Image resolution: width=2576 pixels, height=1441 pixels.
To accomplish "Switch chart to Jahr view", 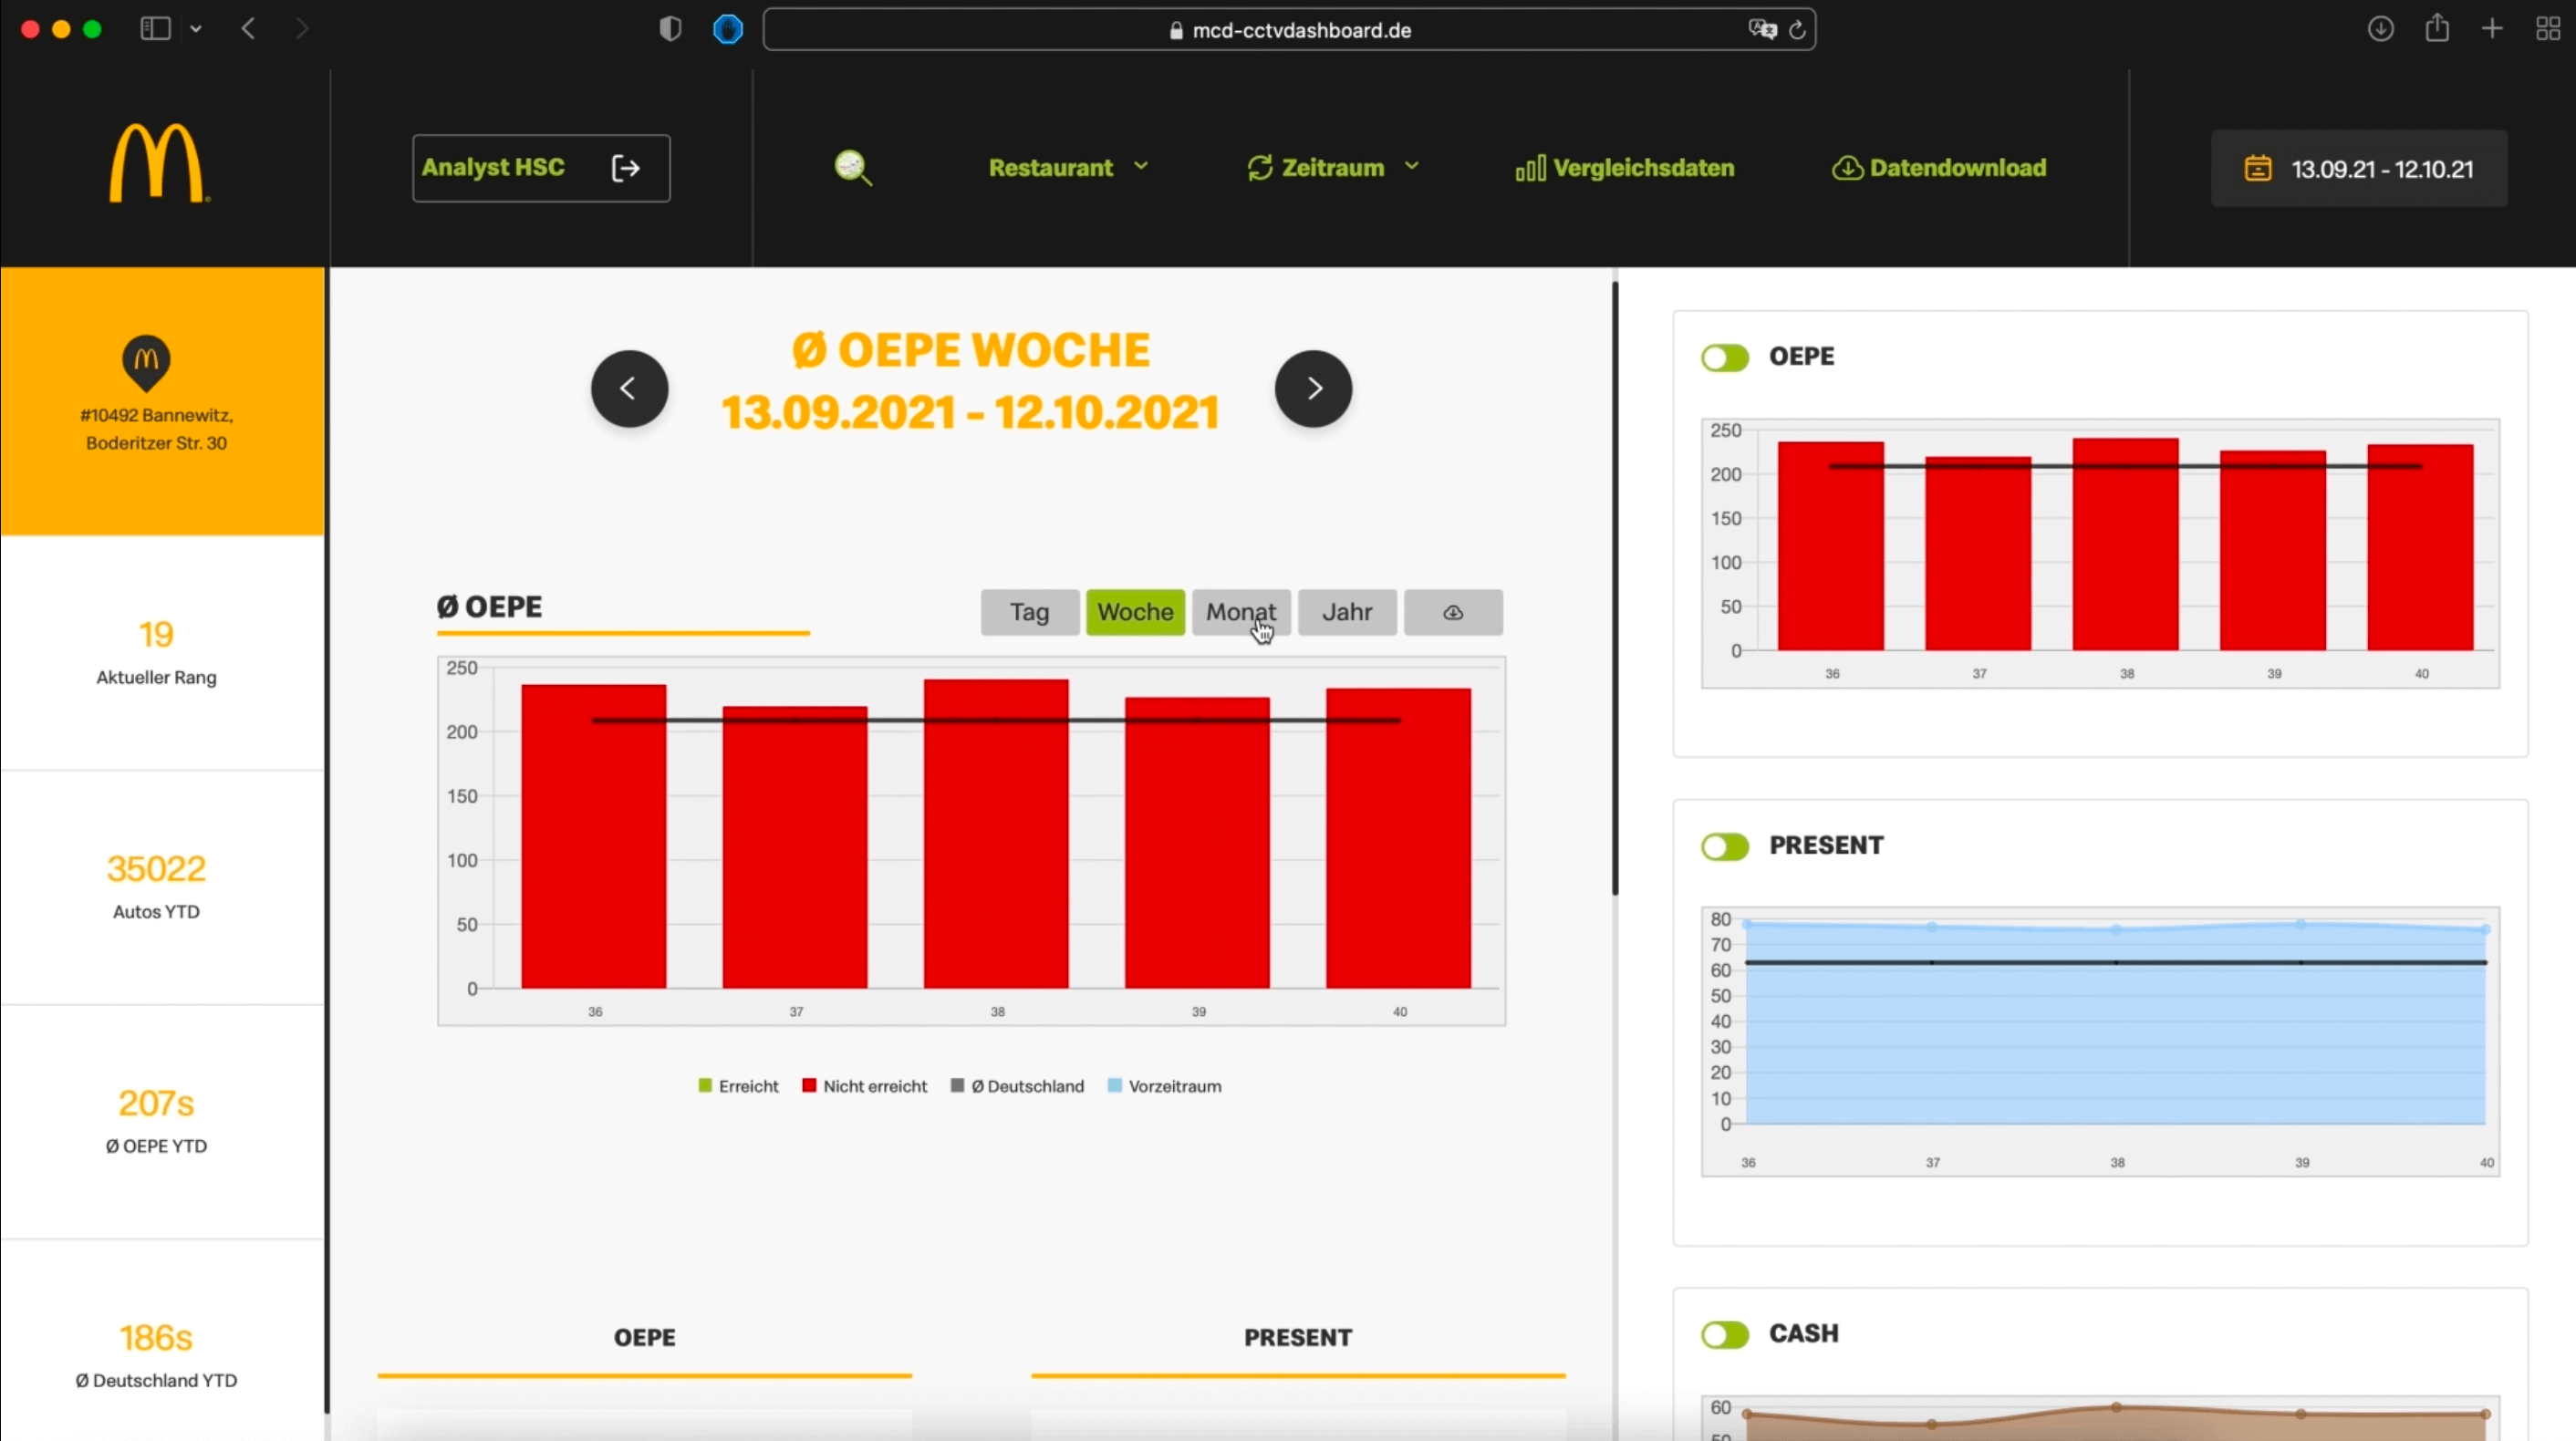I will [1347, 612].
